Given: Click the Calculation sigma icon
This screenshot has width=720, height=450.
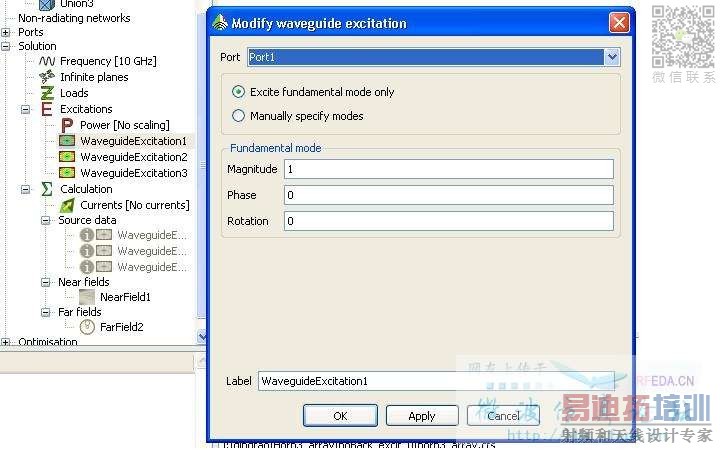Looking at the screenshot, I should coord(47,189).
